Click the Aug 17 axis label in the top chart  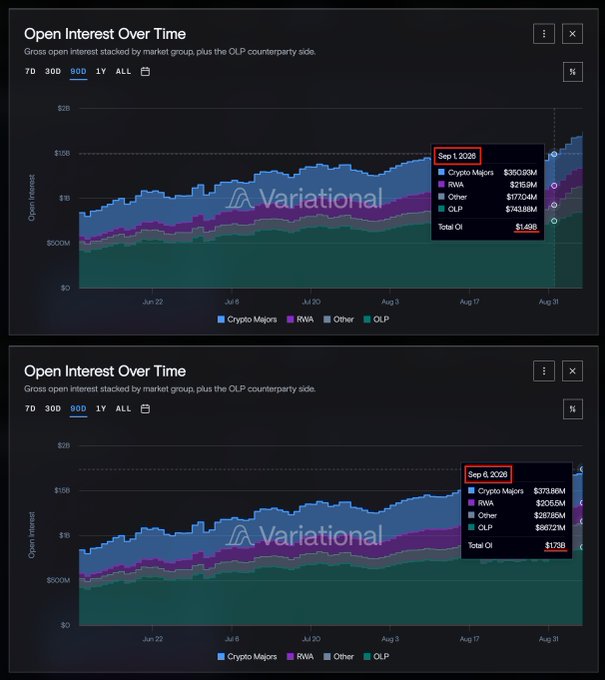coord(469,302)
